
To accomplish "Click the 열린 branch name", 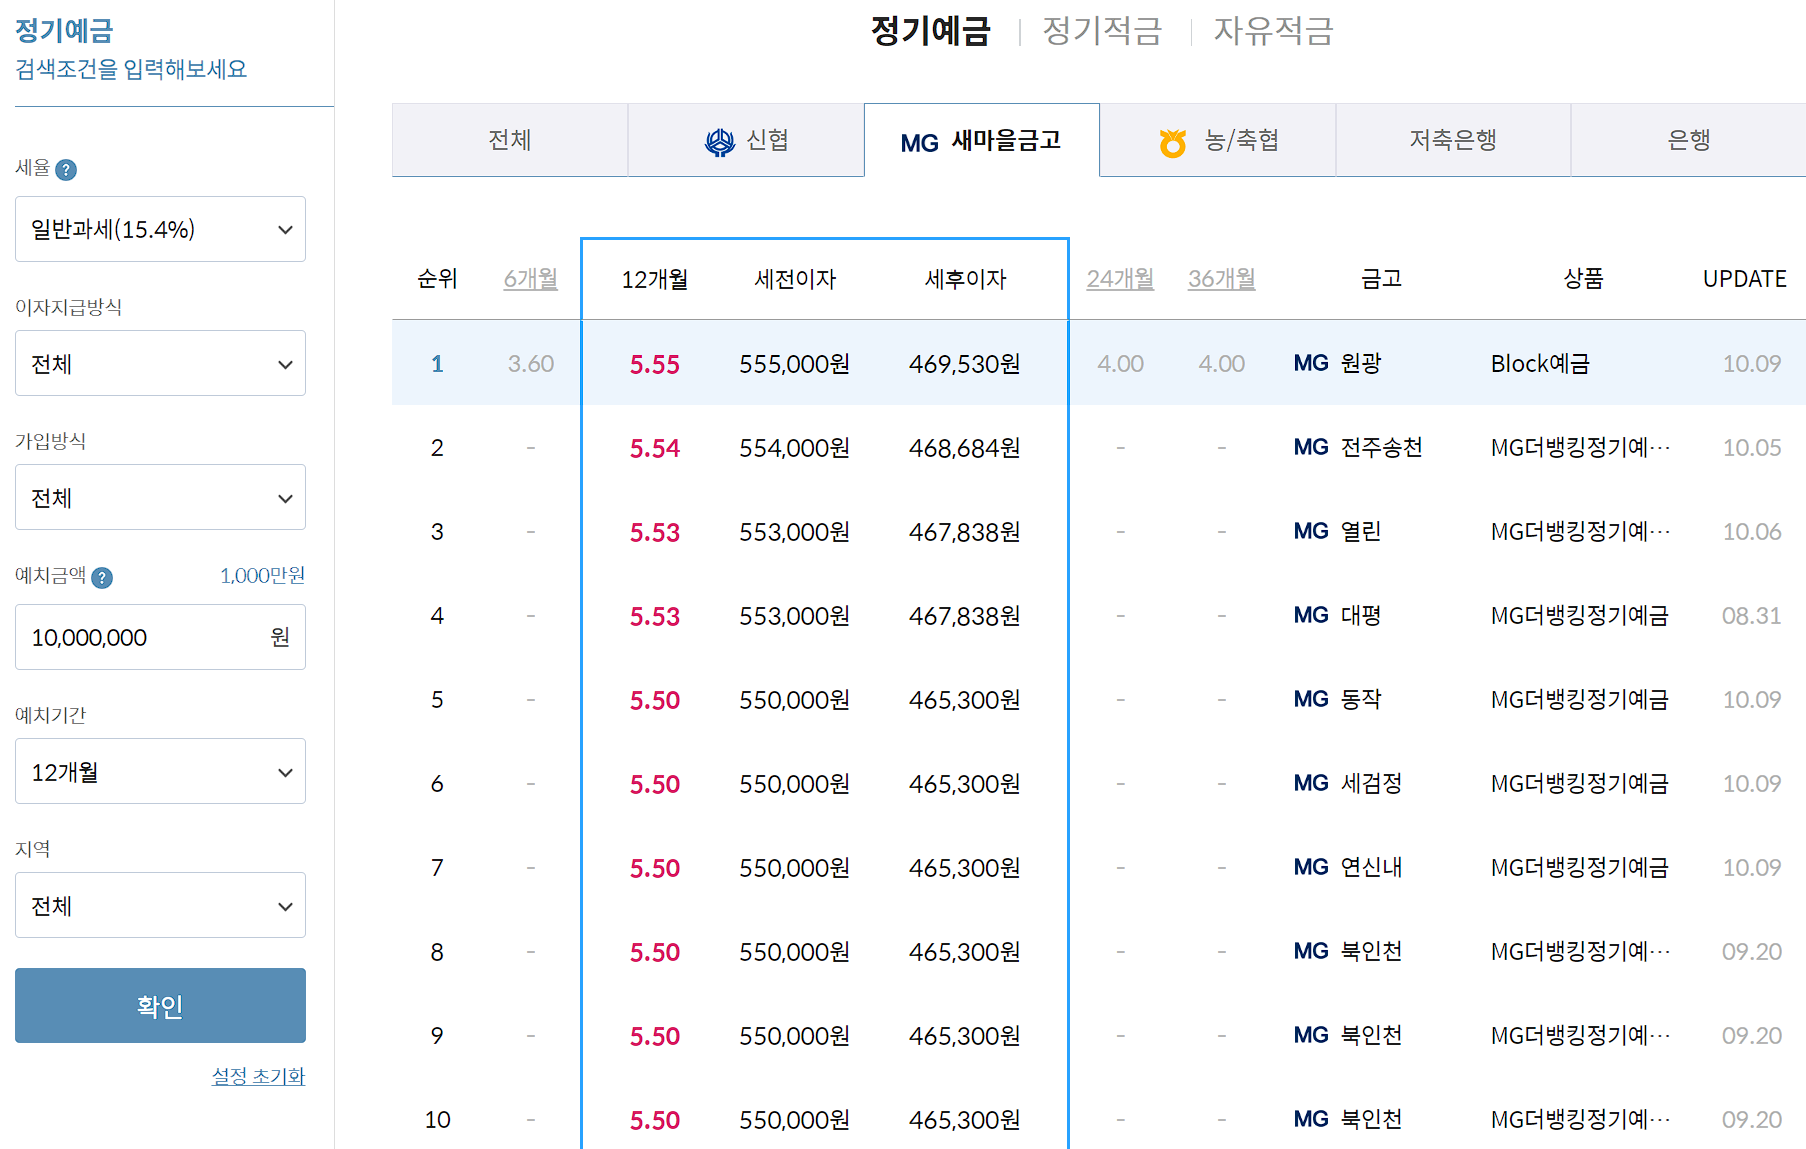I will click(x=1361, y=532).
